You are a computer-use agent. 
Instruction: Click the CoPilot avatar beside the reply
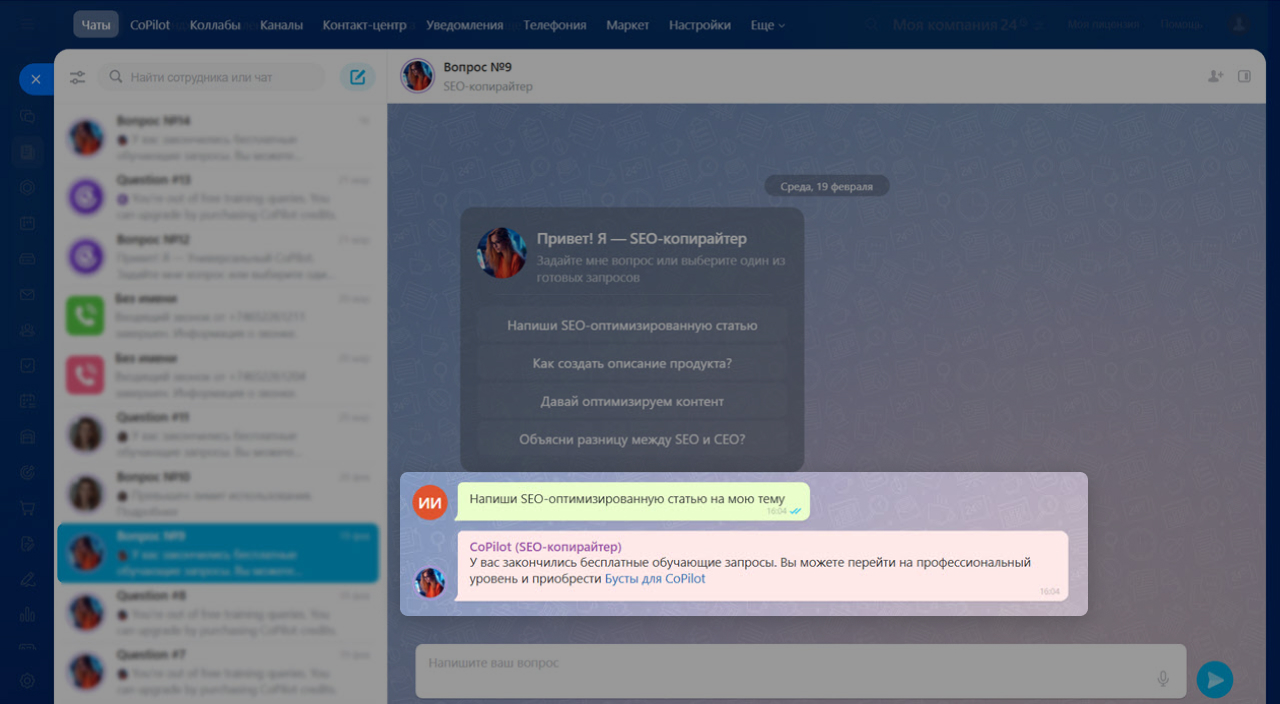(x=430, y=583)
